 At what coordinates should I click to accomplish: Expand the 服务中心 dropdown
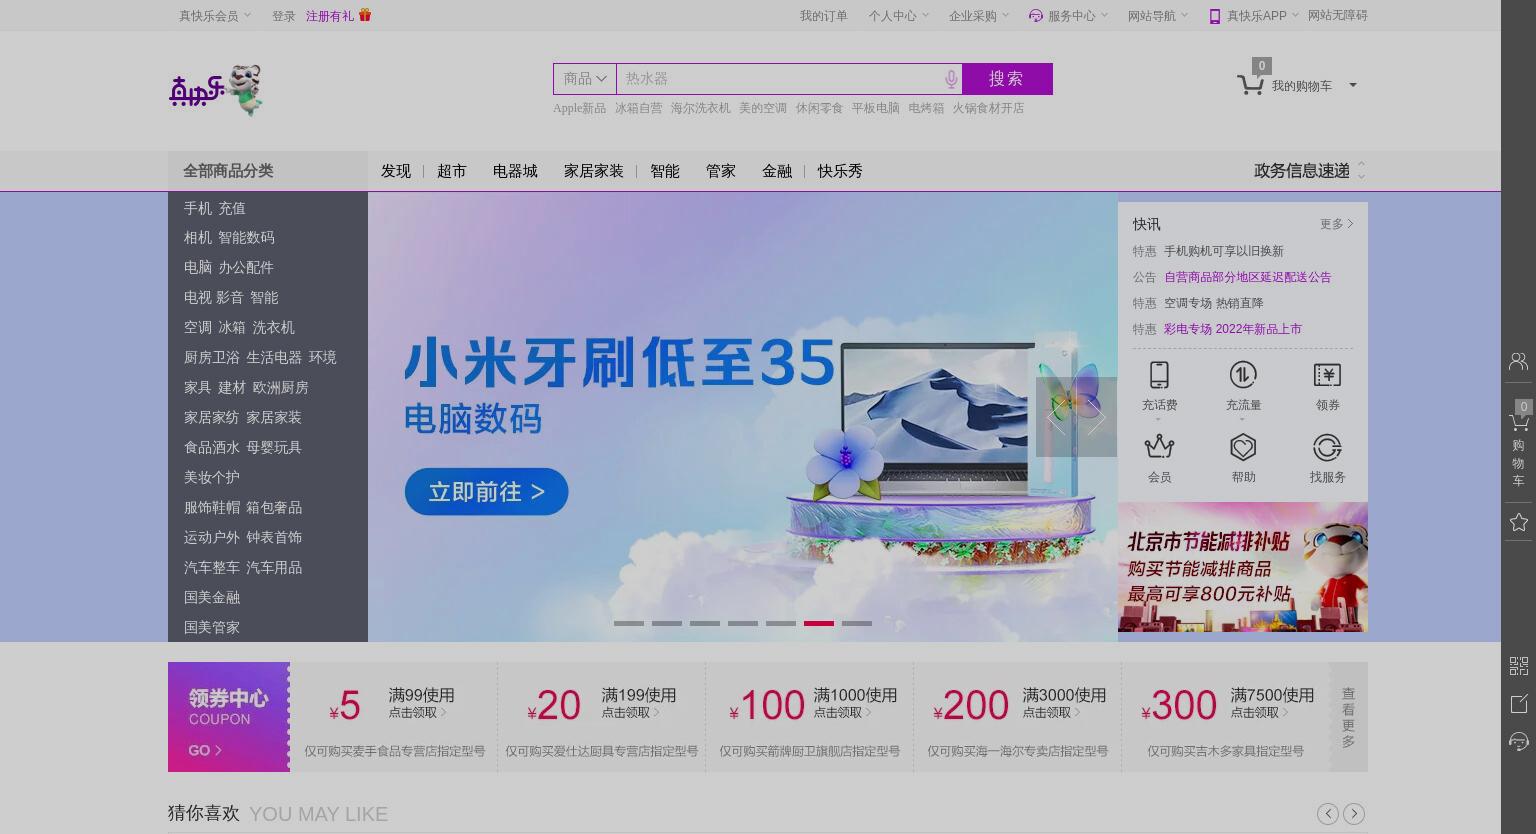pos(1104,15)
